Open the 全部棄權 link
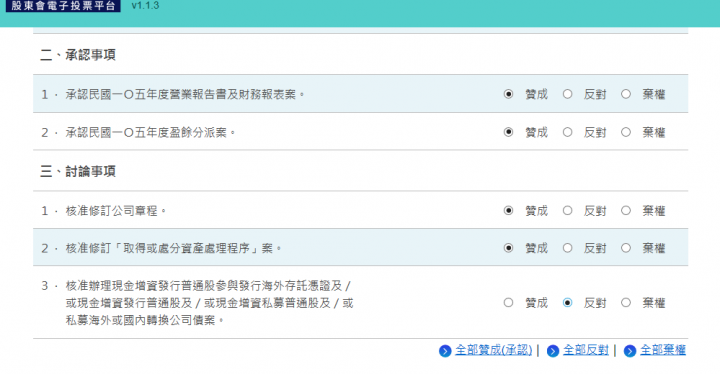This screenshot has width=720, height=374. (x=663, y=350)
